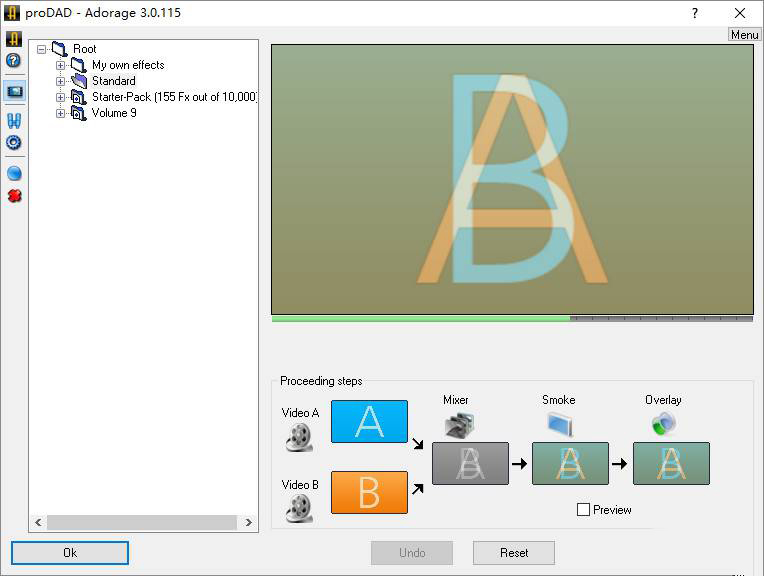
Task: Open the Menu button at top right
Action: (744, 35)
